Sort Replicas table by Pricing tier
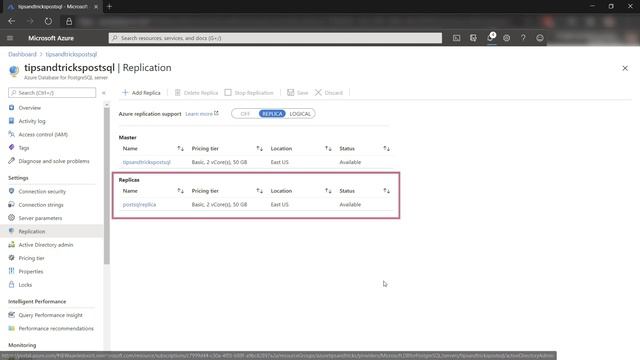The height and width of the screenshot is (360, 640). (260, 191)
